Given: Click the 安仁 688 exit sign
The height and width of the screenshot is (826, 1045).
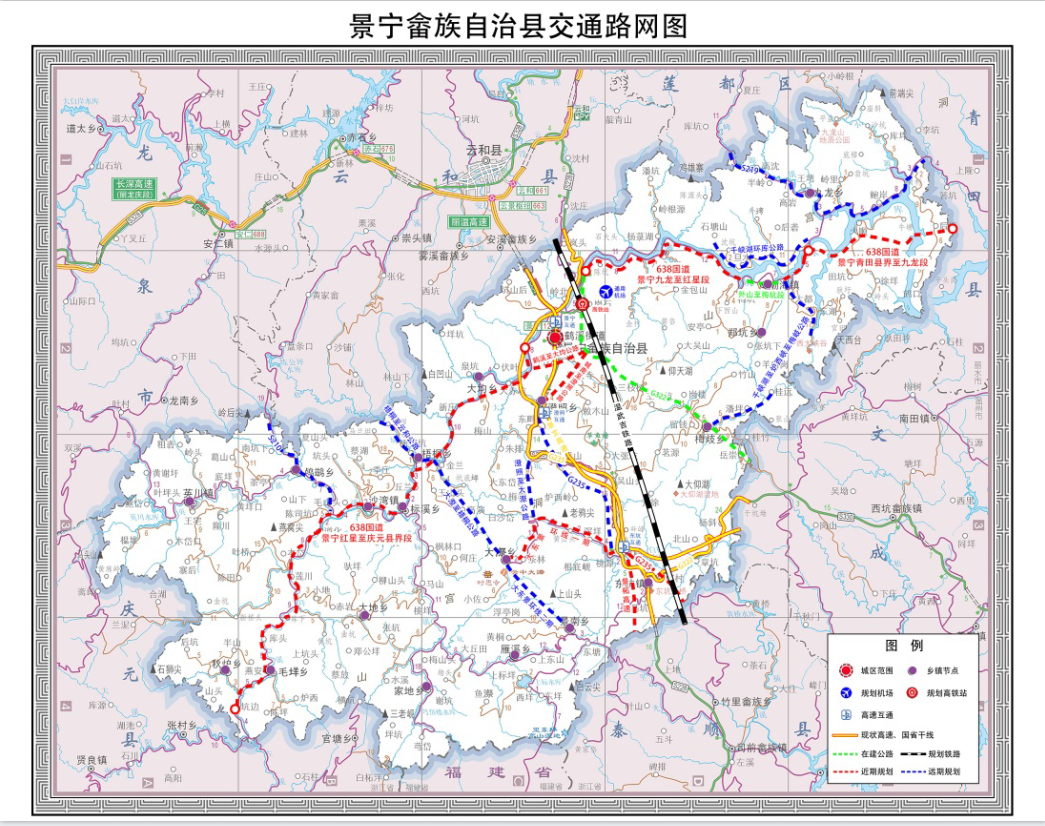Looking at the screenshot, I should [x=251, y=235].
